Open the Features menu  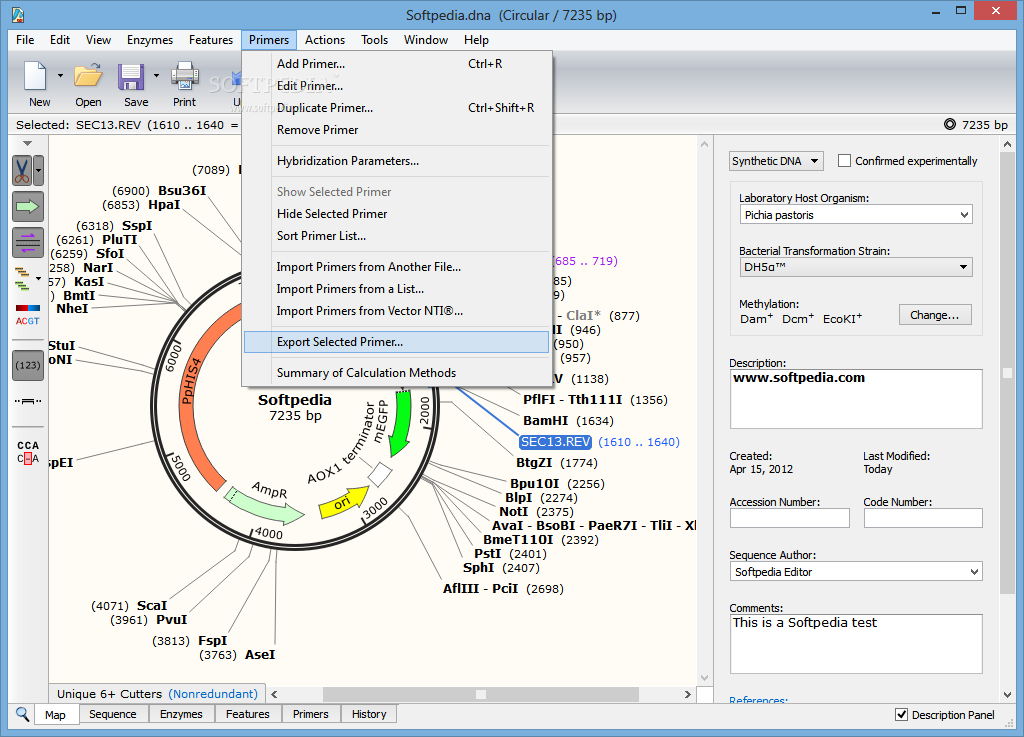pos(211,40)
